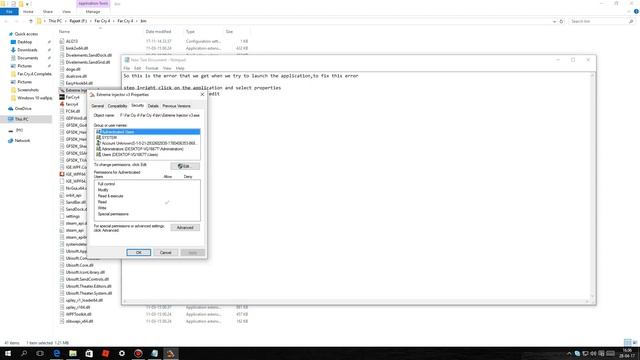Select OneDrive in navigation pane

coord(23,109)
